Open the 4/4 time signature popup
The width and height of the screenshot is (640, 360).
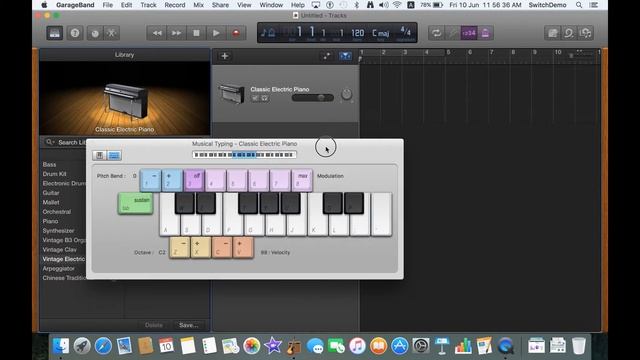[405, 32]
